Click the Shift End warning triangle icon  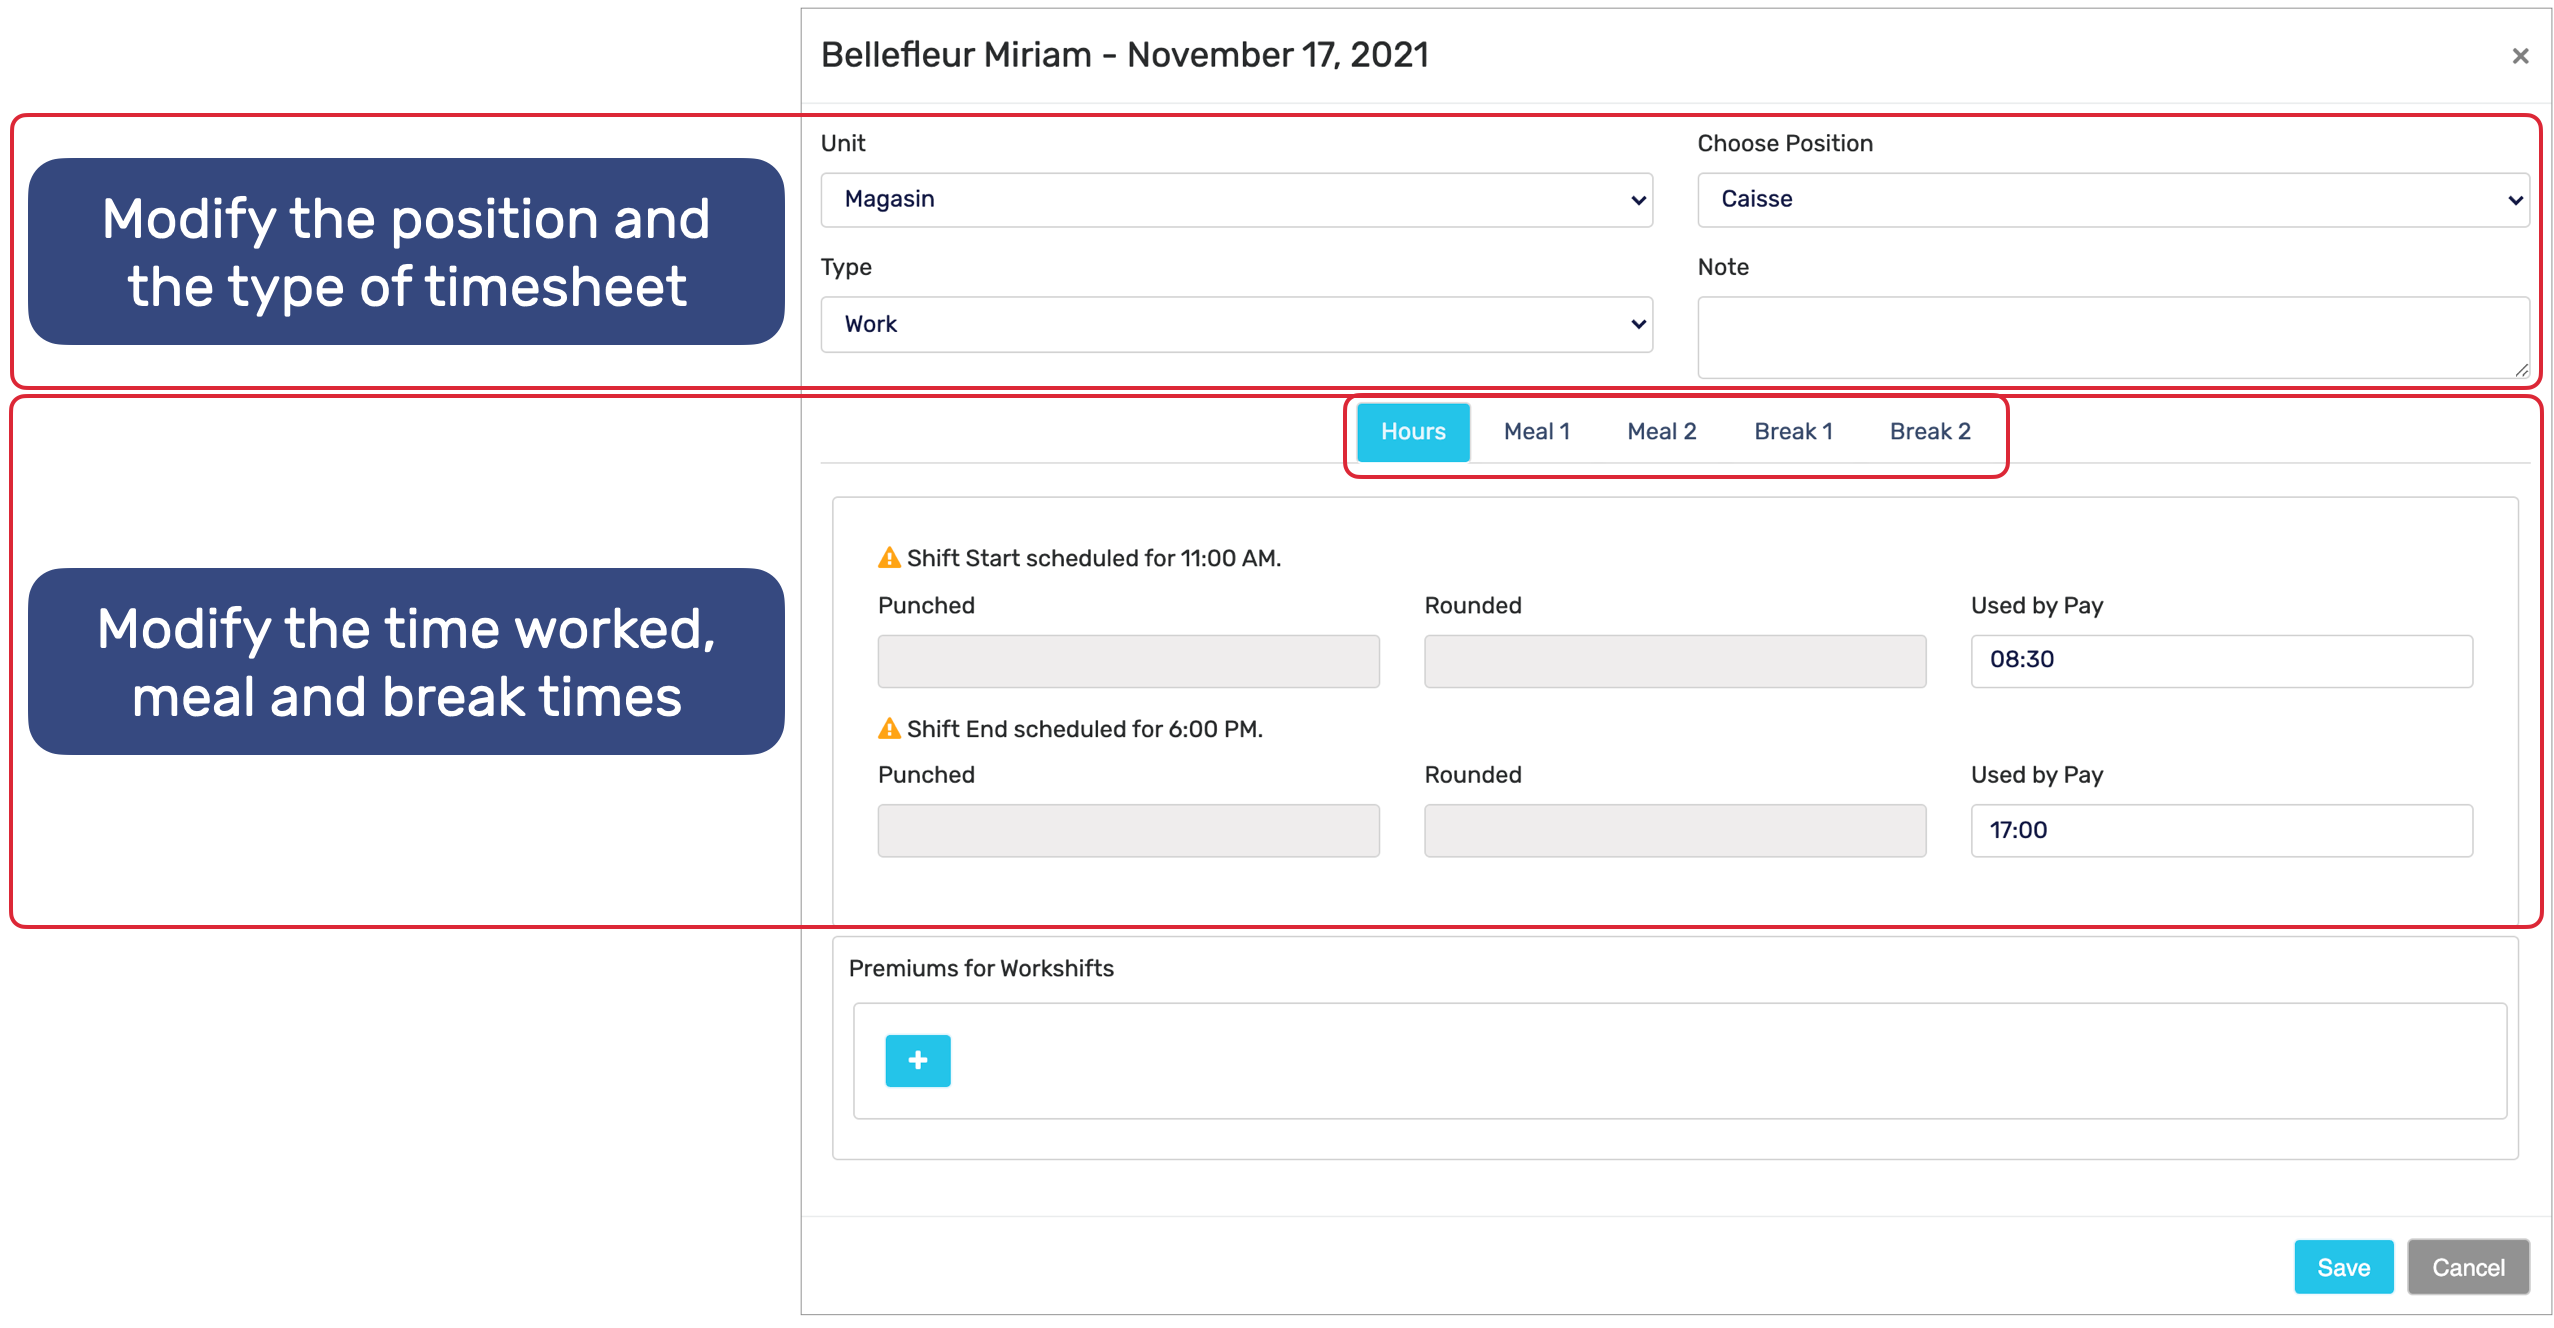(x=888, y=729)
